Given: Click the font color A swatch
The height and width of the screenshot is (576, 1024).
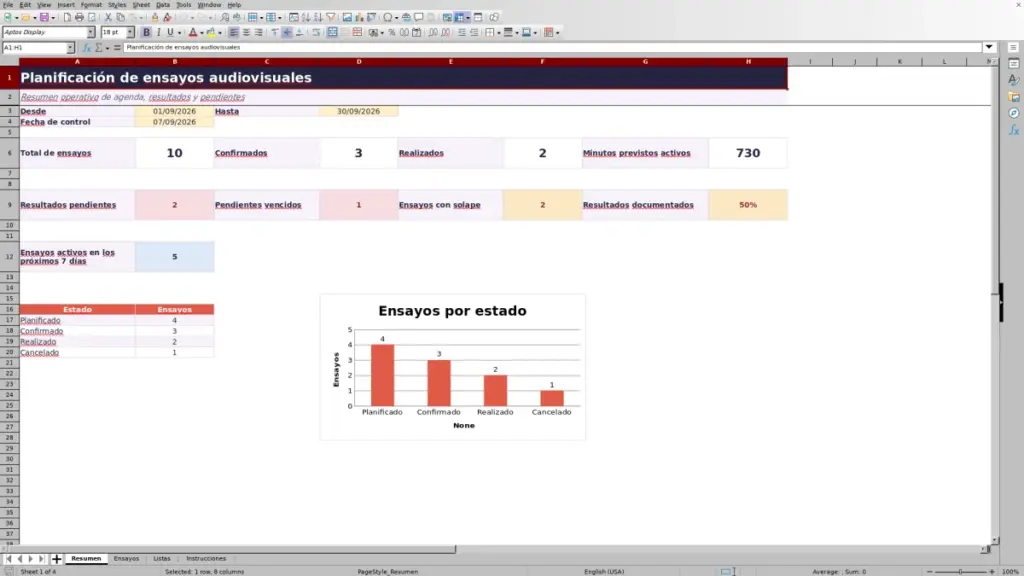Looking at the screenshot, I should coord(193,33).
